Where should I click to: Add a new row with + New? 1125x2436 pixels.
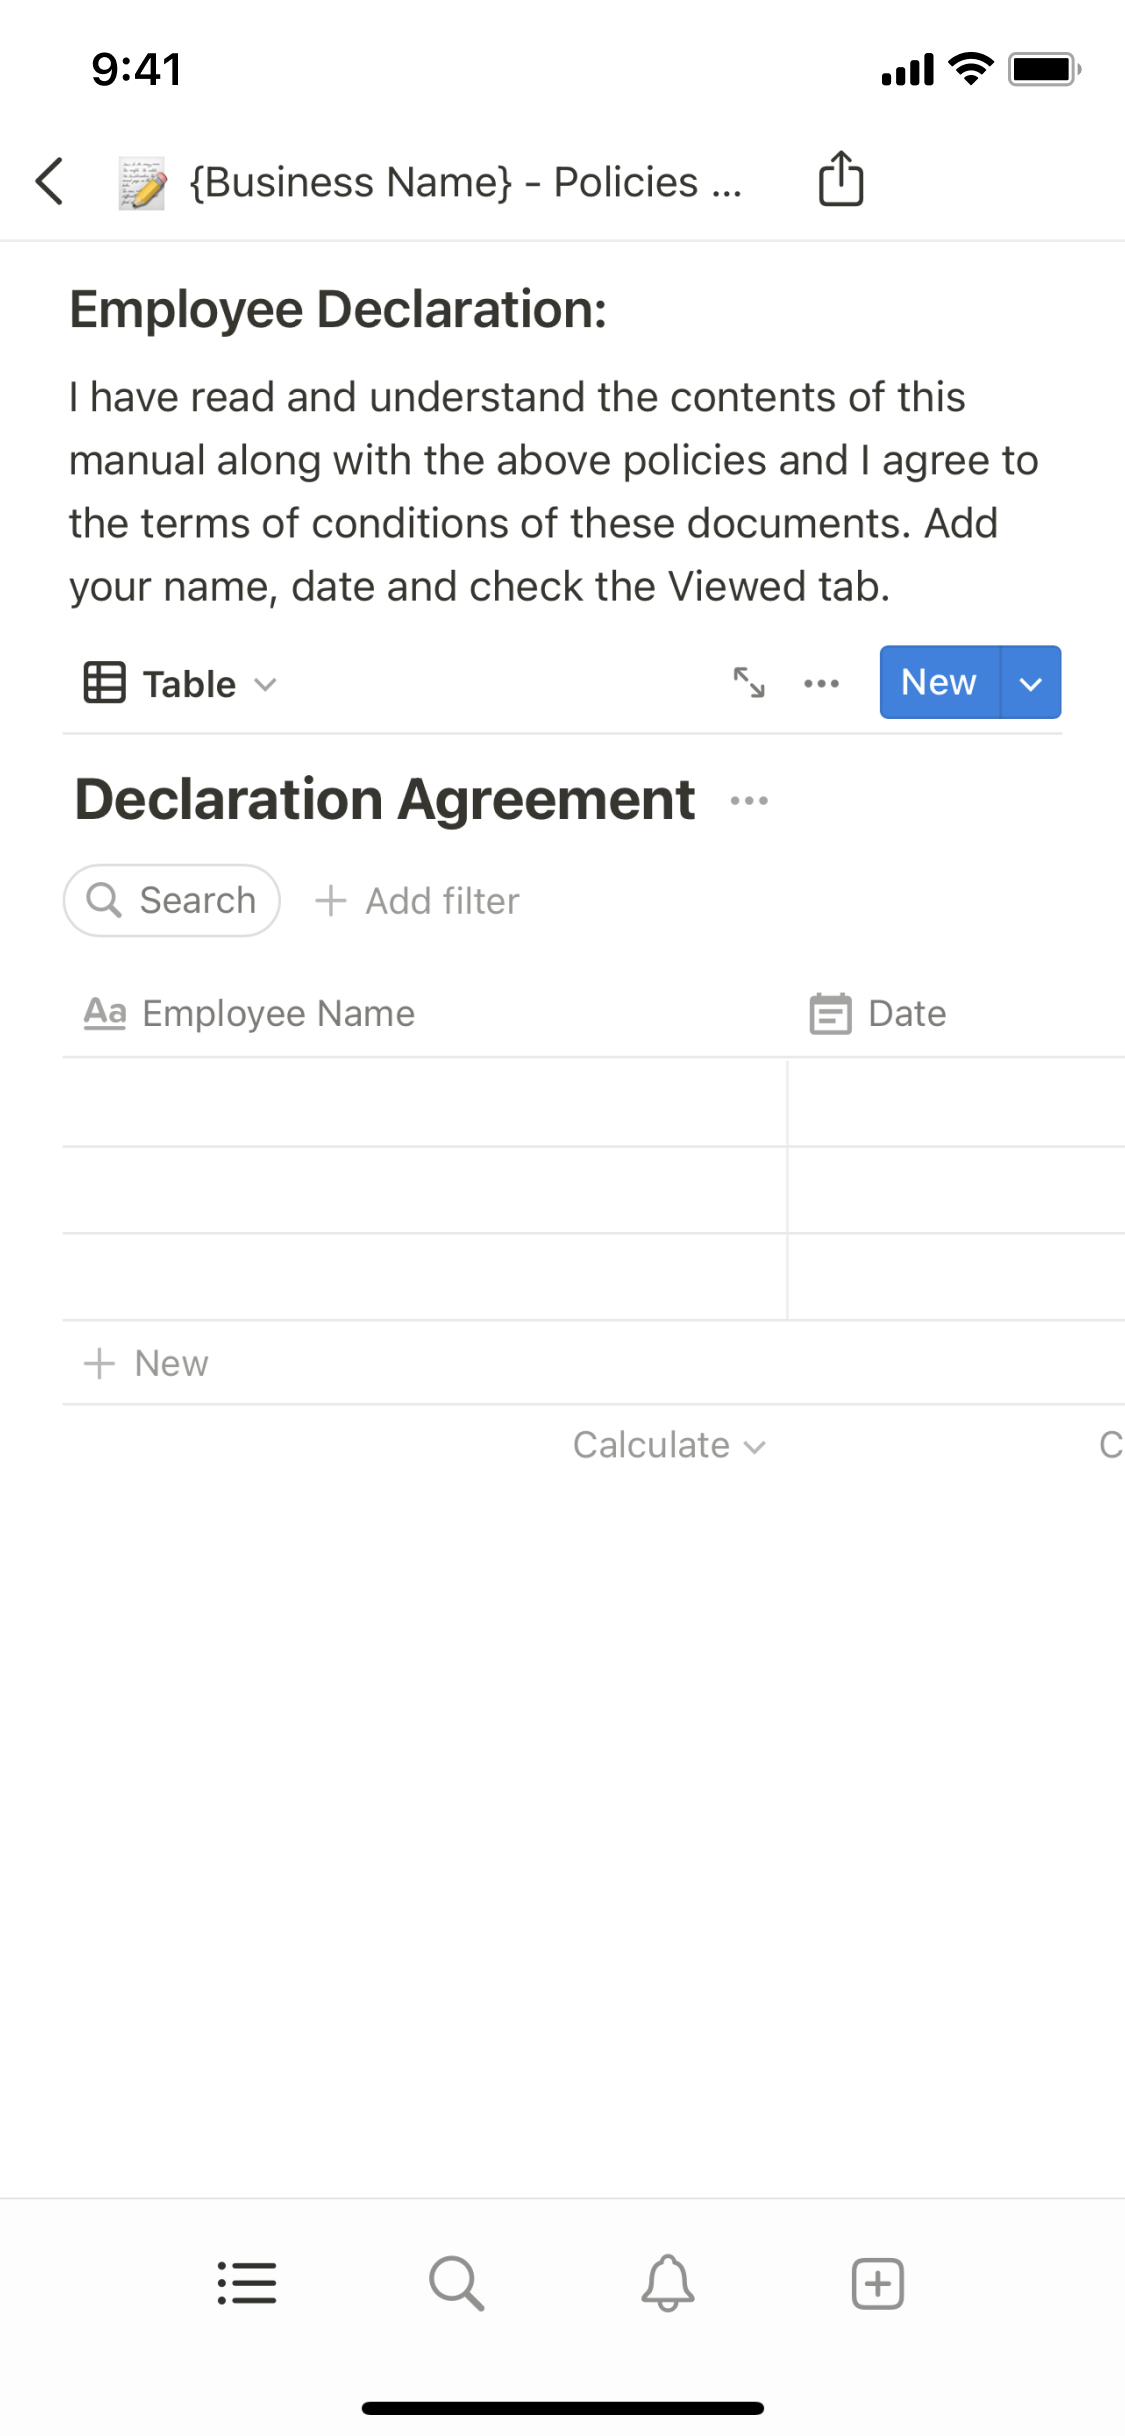[147, 1363]
